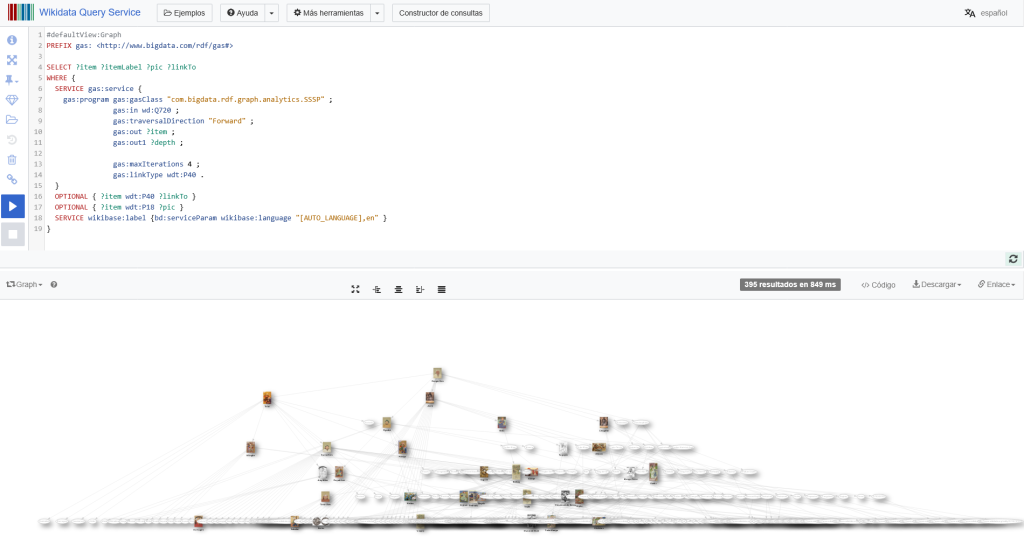This screenshot has width=1024, height=551.
Task: Fit graph to view with expand arrows icon
Action: click(355, 289)
